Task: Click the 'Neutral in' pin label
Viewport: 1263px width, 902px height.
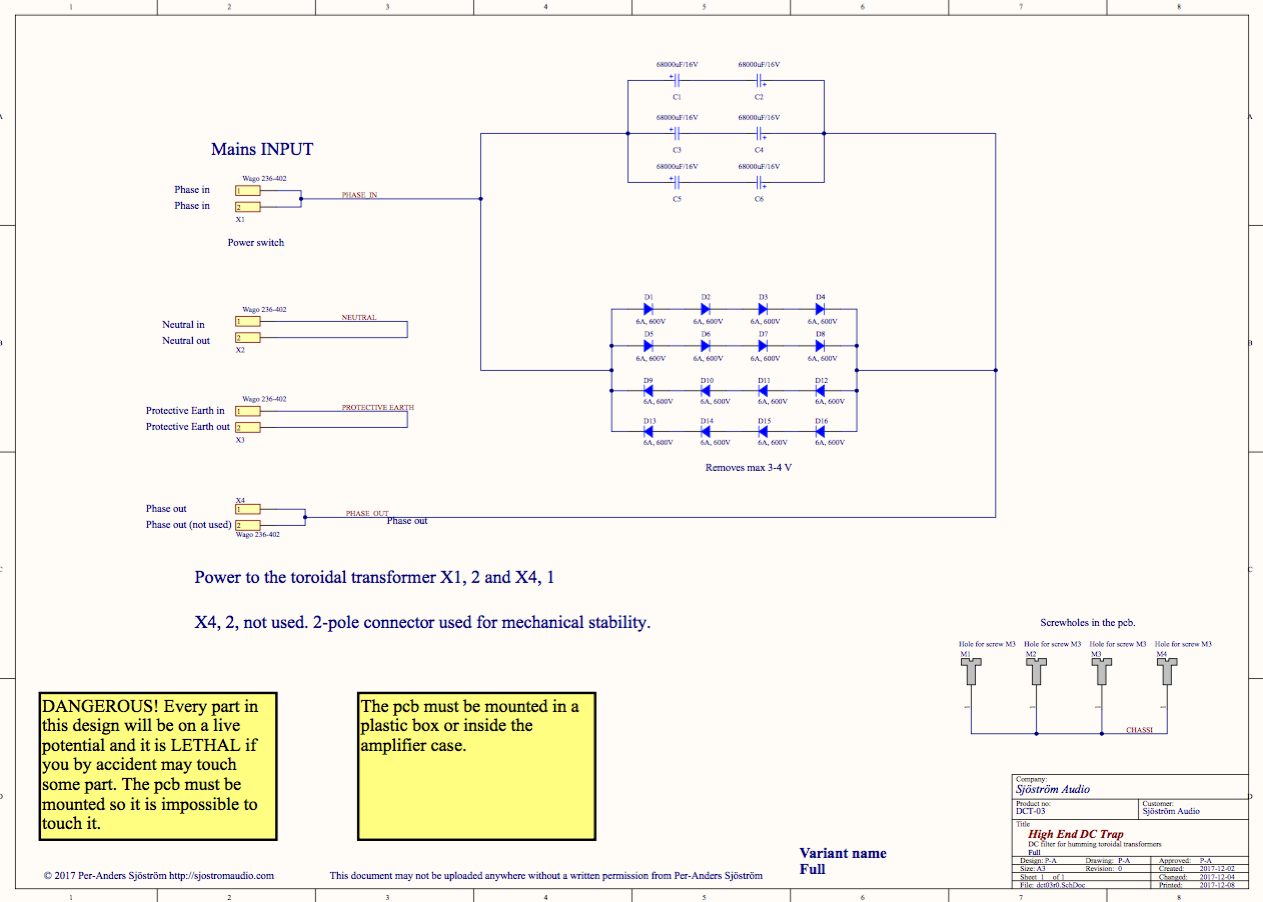Action: 184,325
